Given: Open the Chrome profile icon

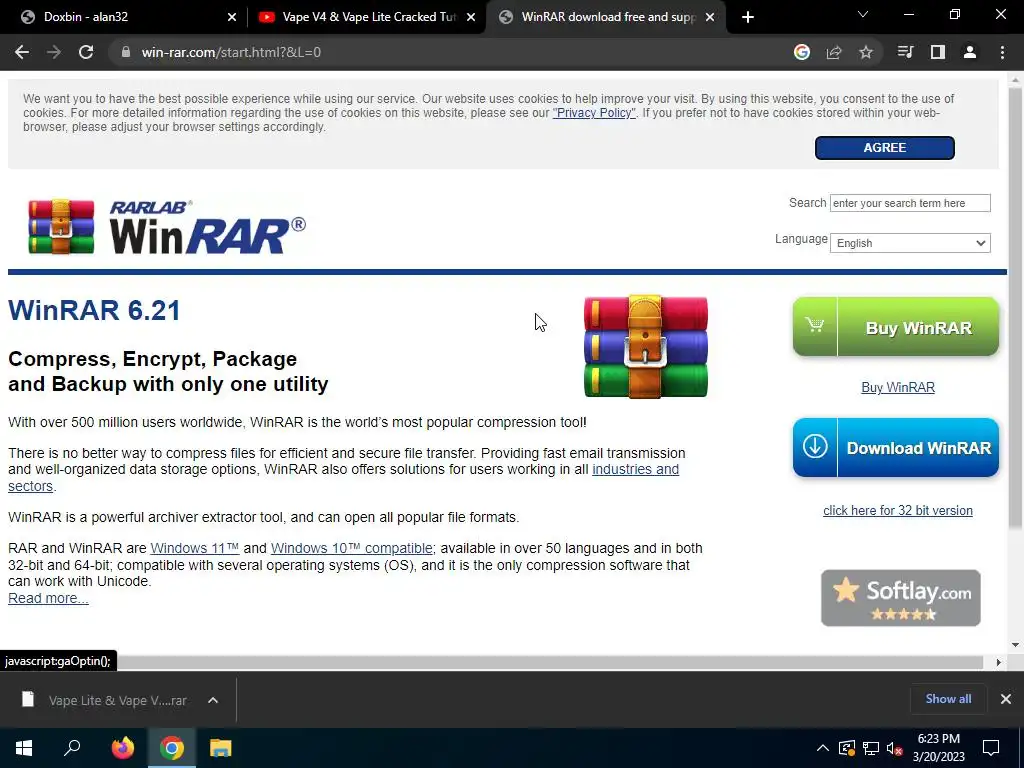Looking at the screenshot, I should (x=970, y=52).
